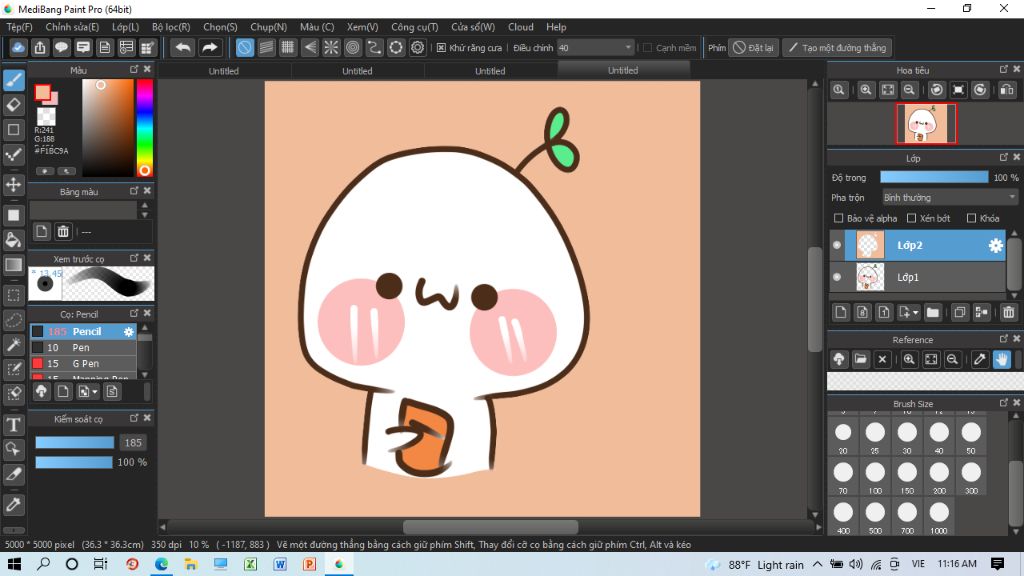
Task: Open the Bộ lọc(R) menu
Action: [171, 27]
